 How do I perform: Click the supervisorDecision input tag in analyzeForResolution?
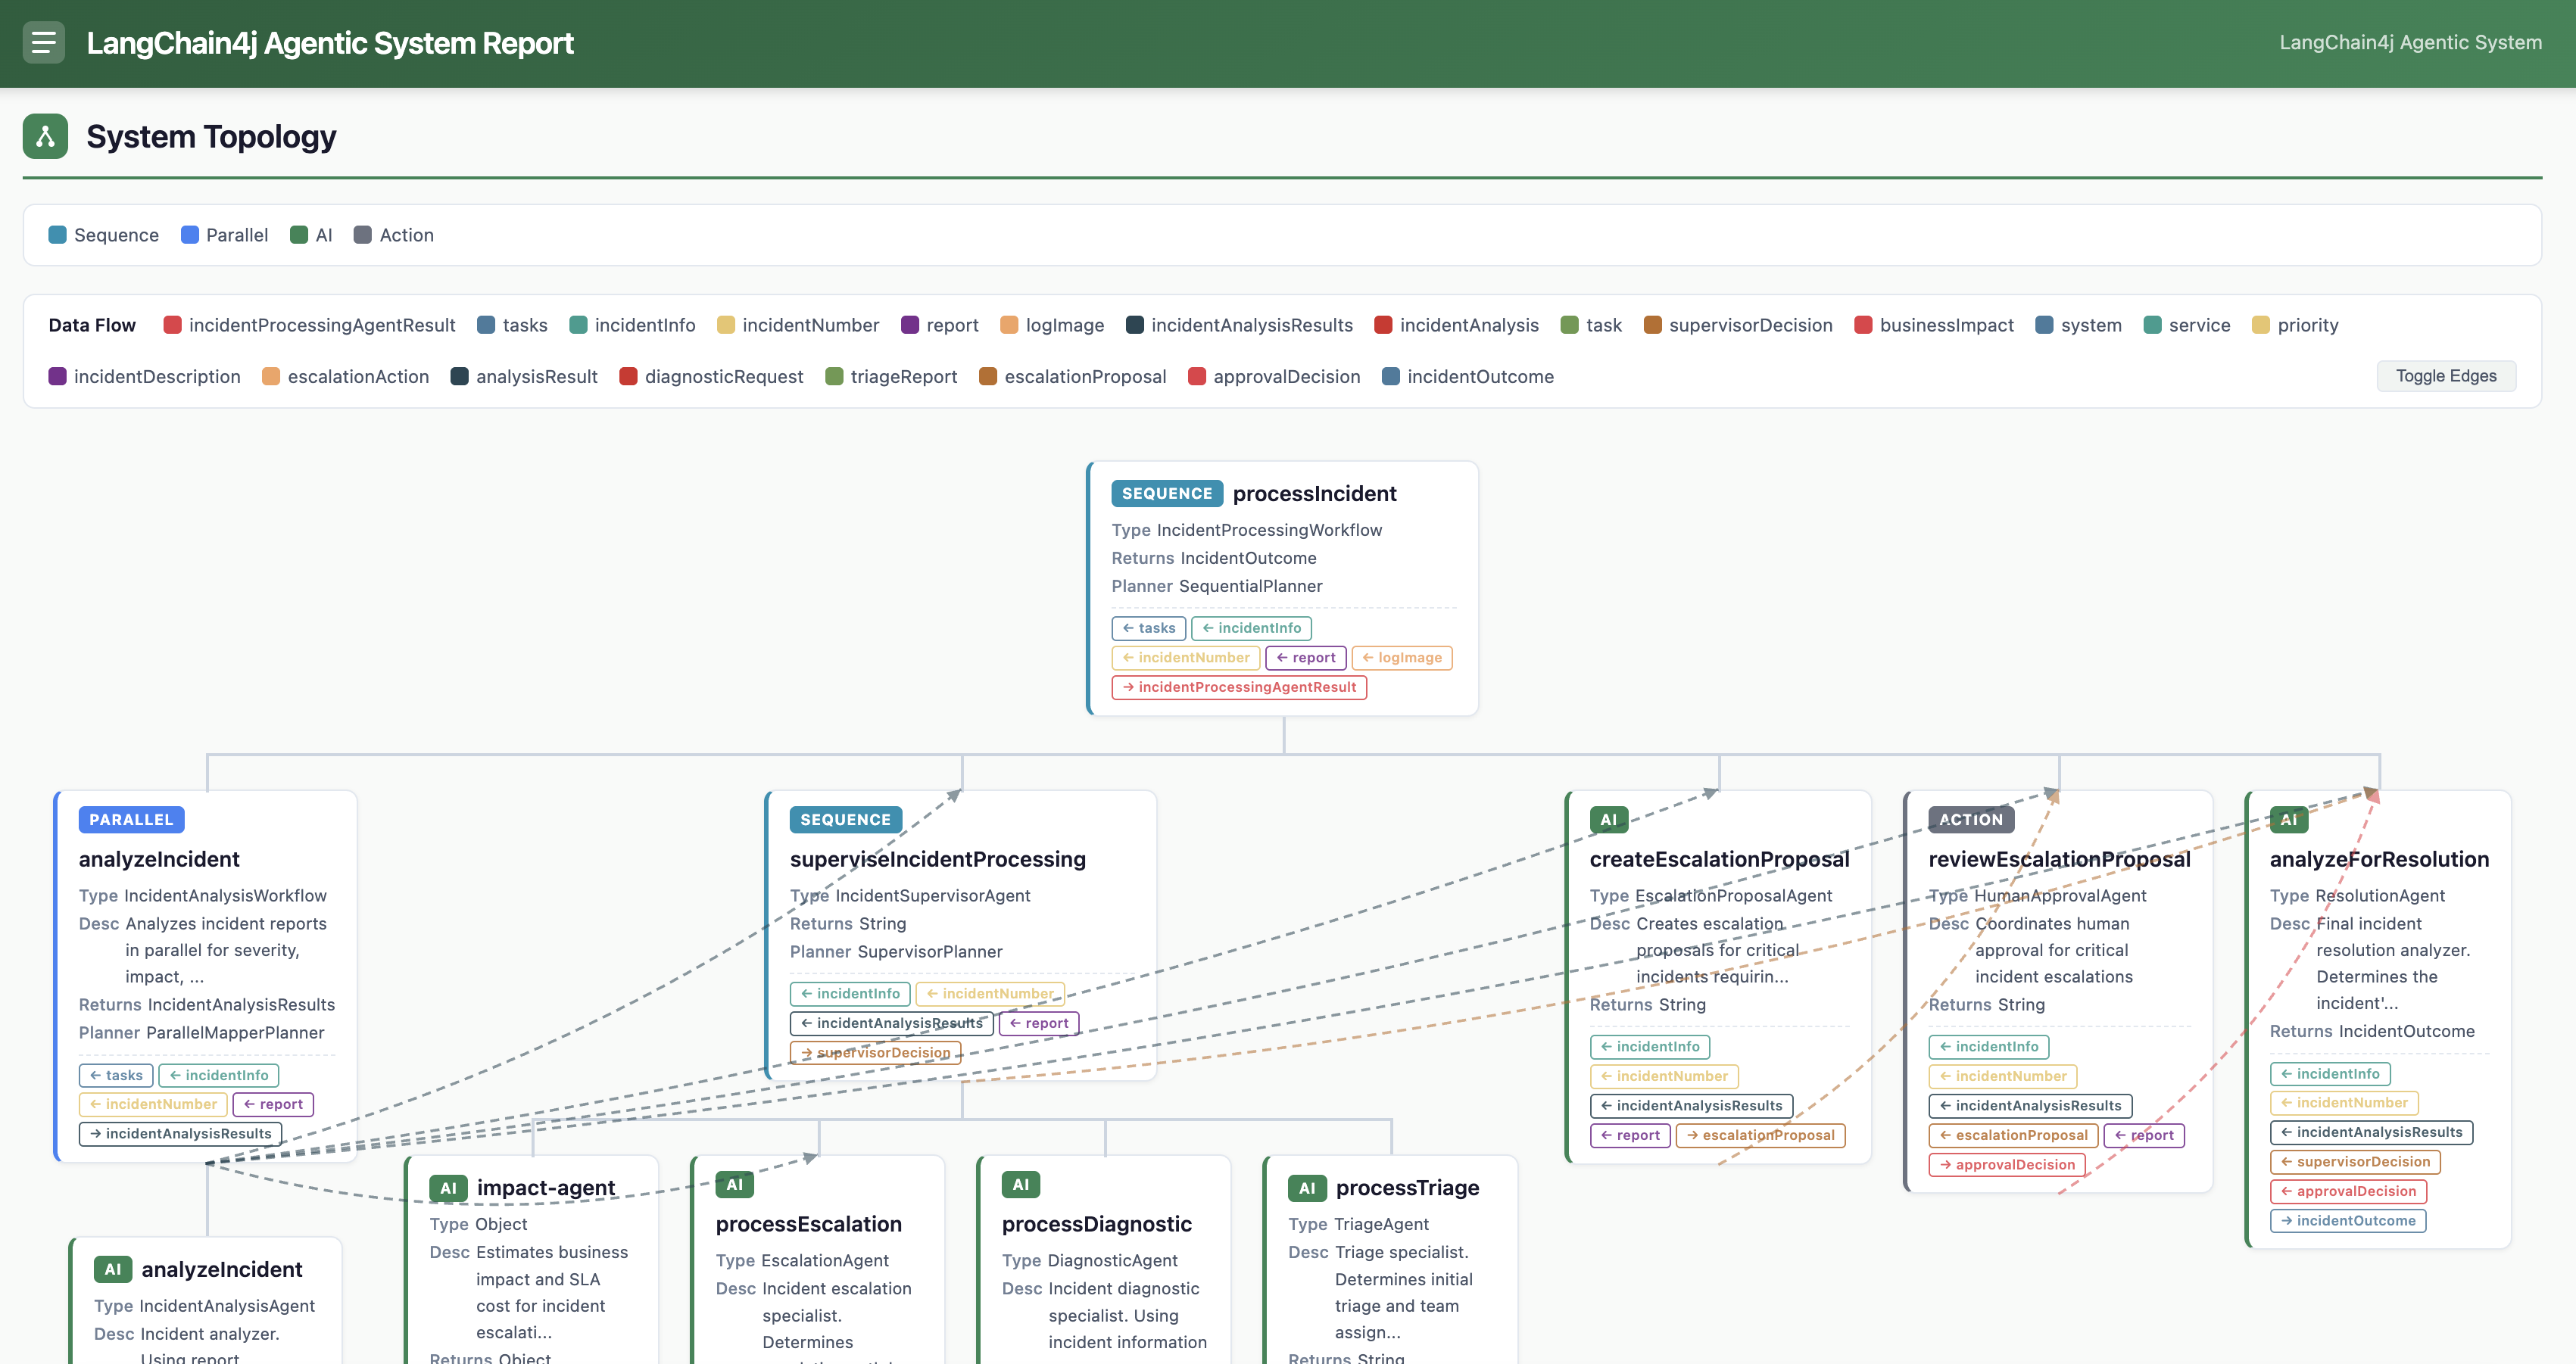tap(2355, 1162)
